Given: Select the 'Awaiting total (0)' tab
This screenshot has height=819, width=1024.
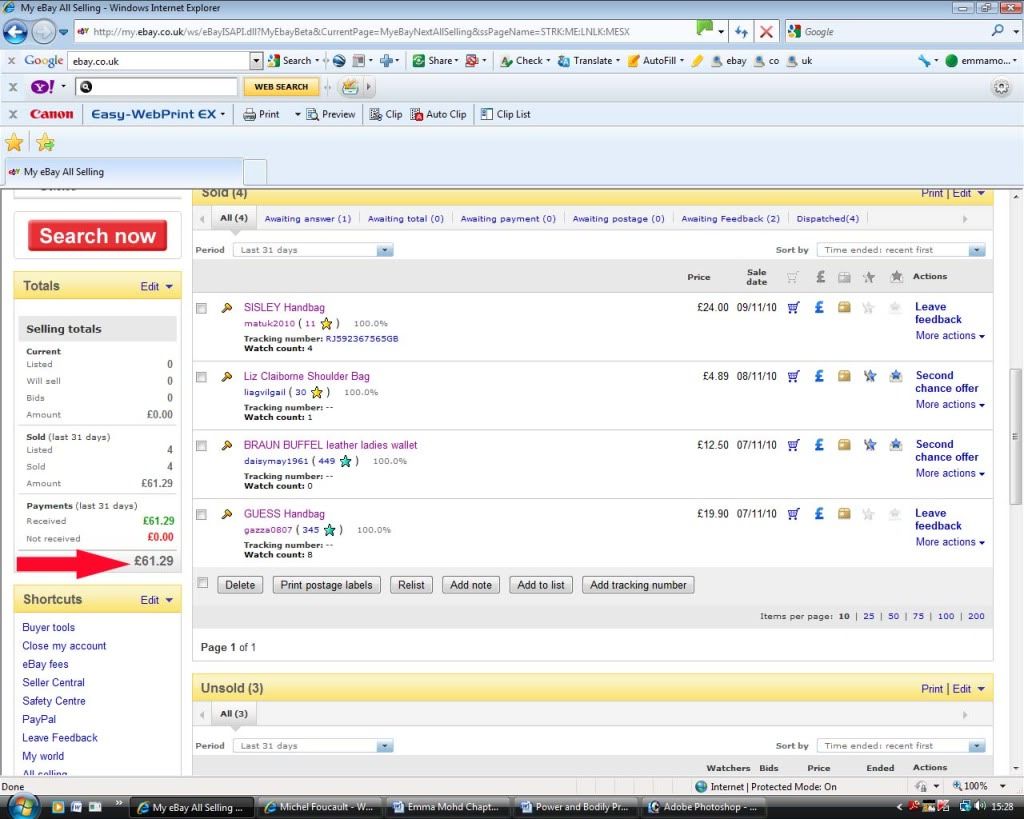Looking at the screenshot, I should click(x=406, y=219).
